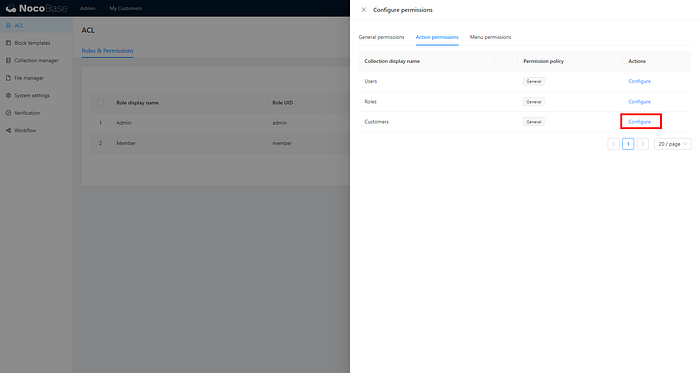Click the Workflow icon
The width and height of the screenshot is (700, 373).
(x=8, y=130)
